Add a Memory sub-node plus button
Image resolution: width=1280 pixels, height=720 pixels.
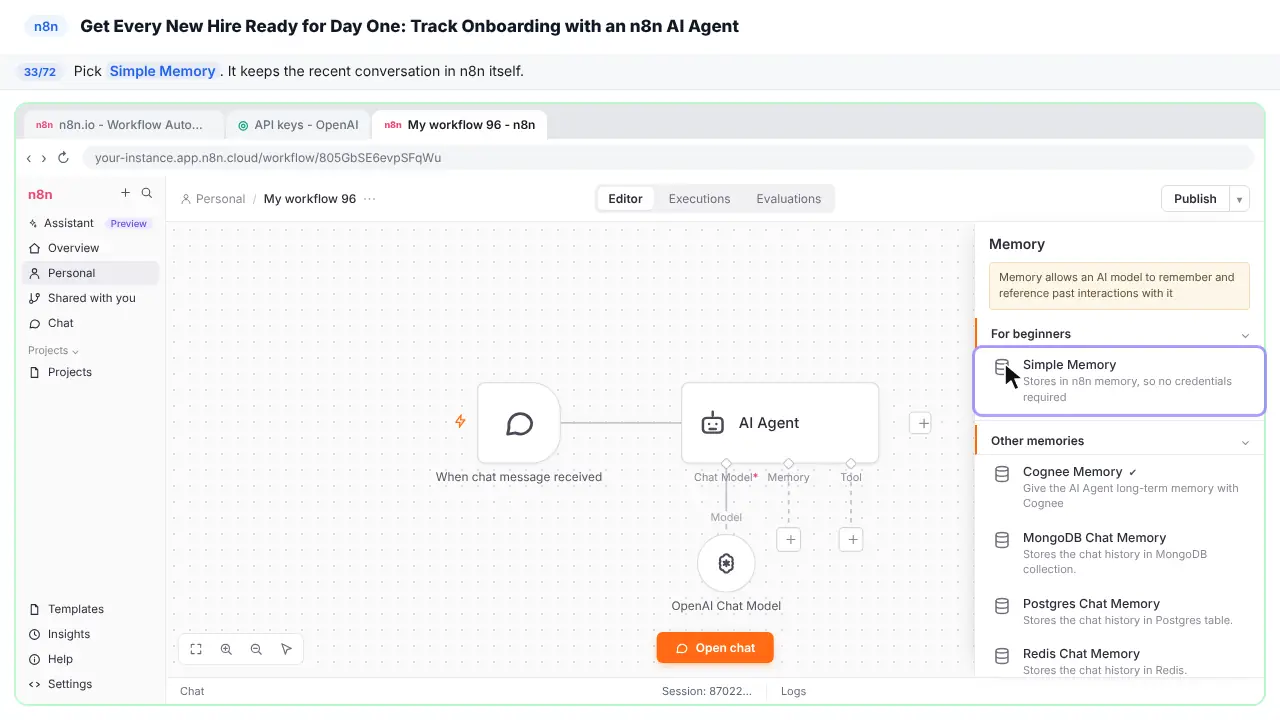pyautogui.click(x=789, y=540)
